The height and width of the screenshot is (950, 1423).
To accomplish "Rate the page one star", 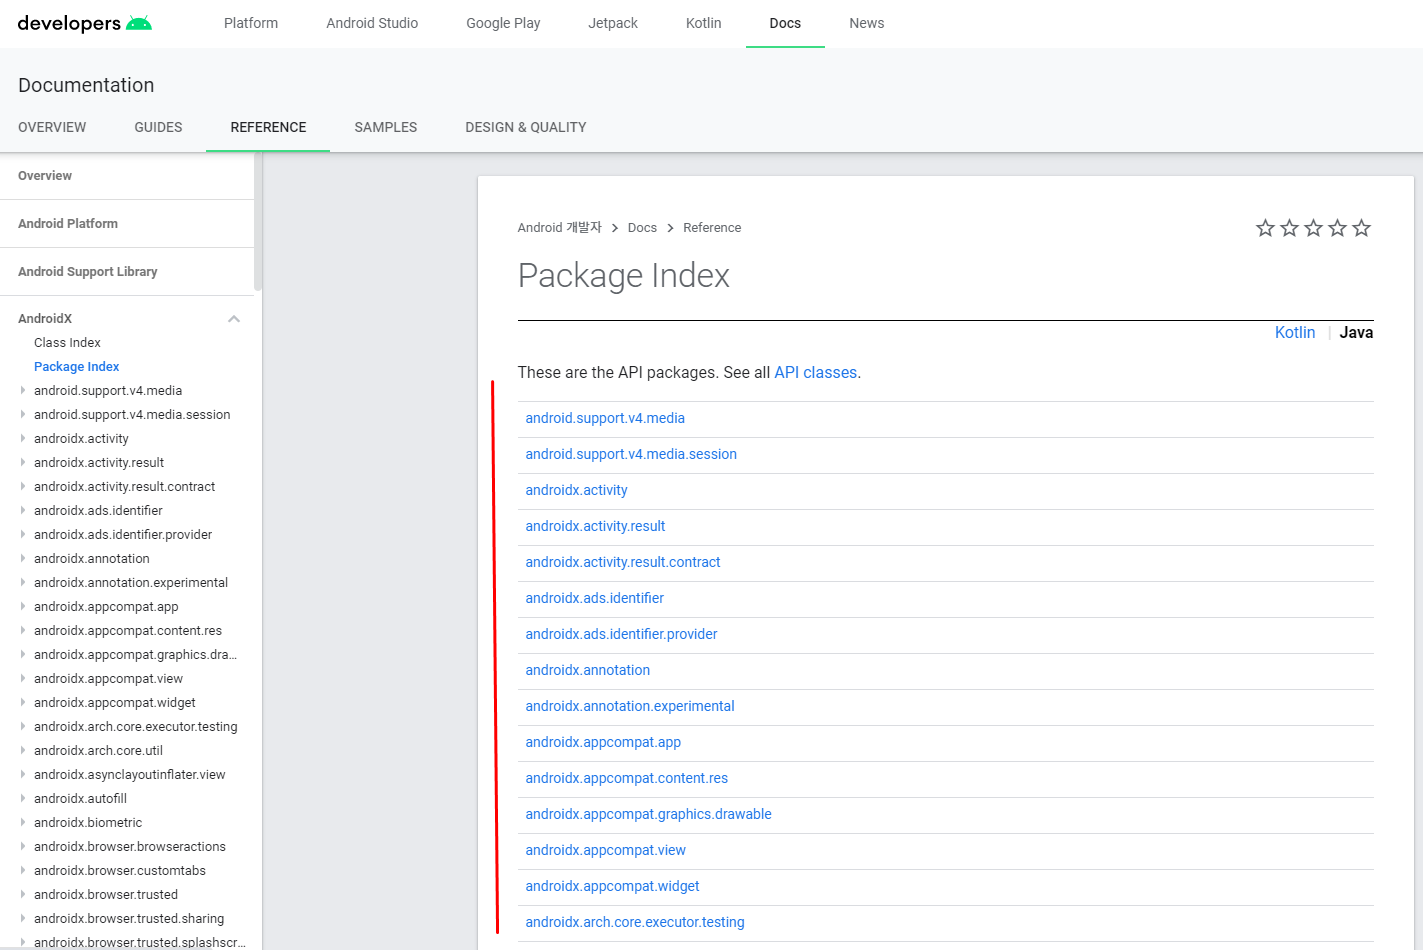I will (x=1265, y=228).
